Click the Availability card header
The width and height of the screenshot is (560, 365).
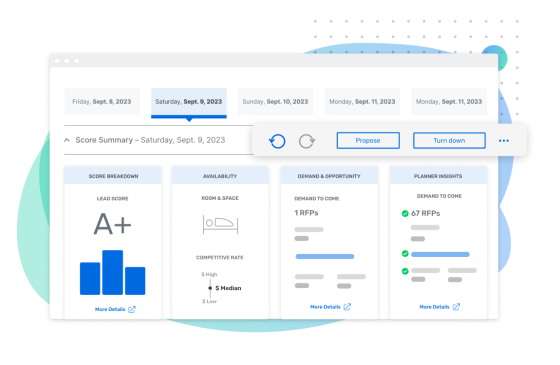pos(220,176)
